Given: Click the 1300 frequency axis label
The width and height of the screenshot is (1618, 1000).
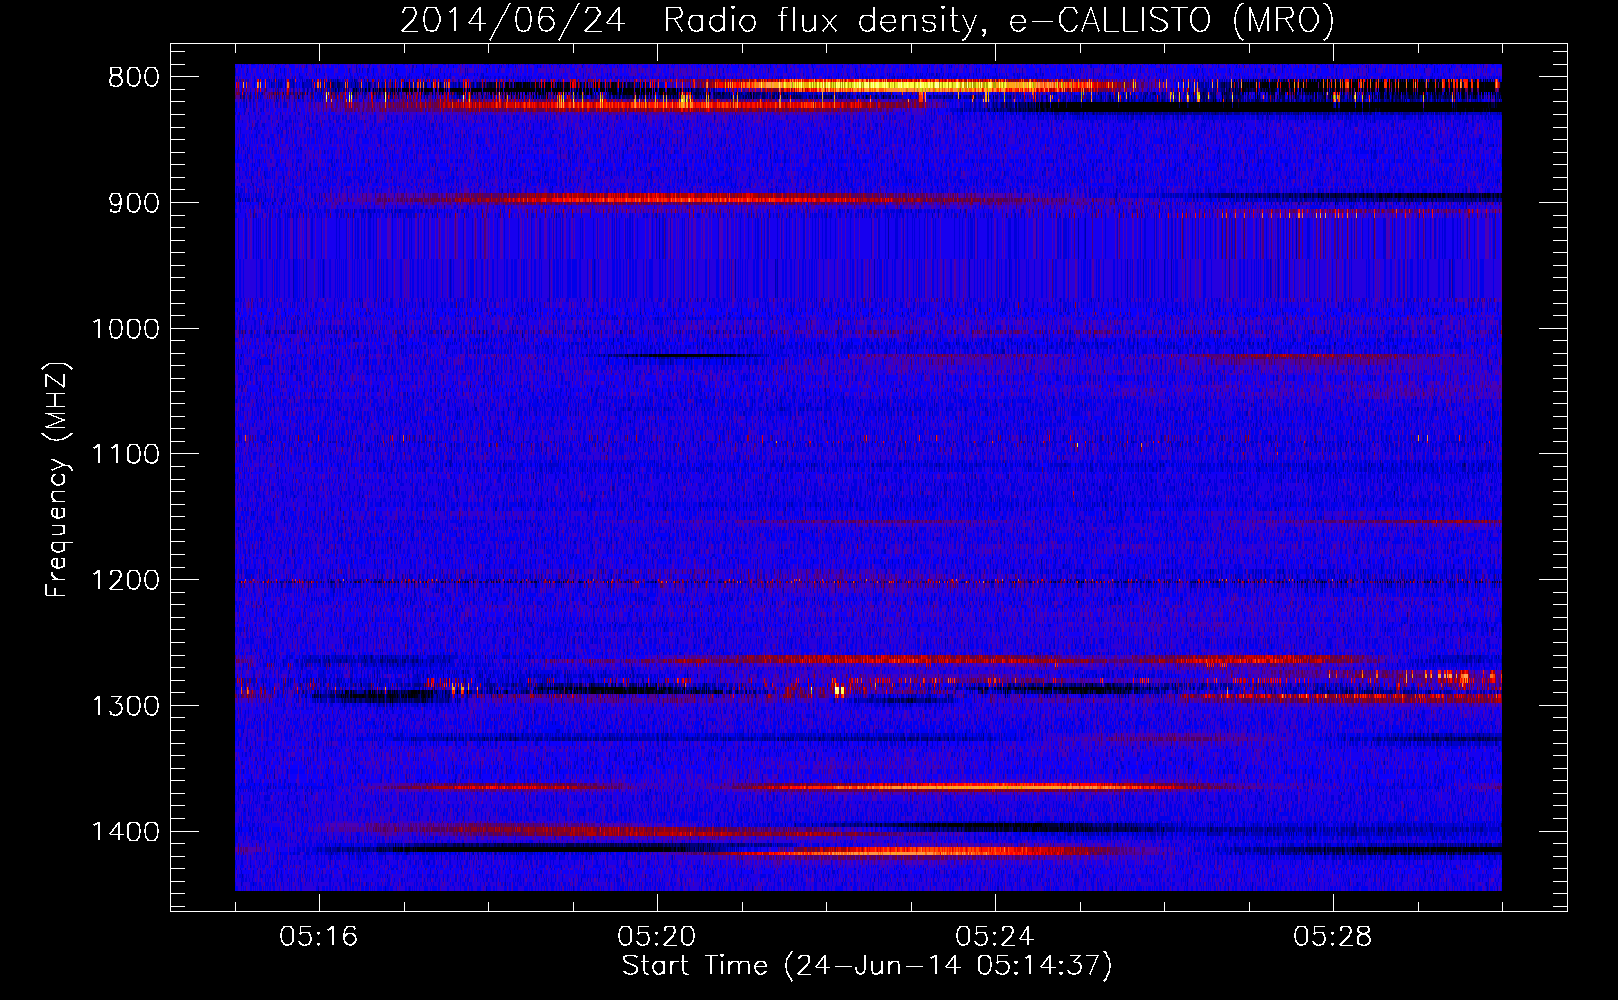Looking at the screenshot, I should pos(125,706).
